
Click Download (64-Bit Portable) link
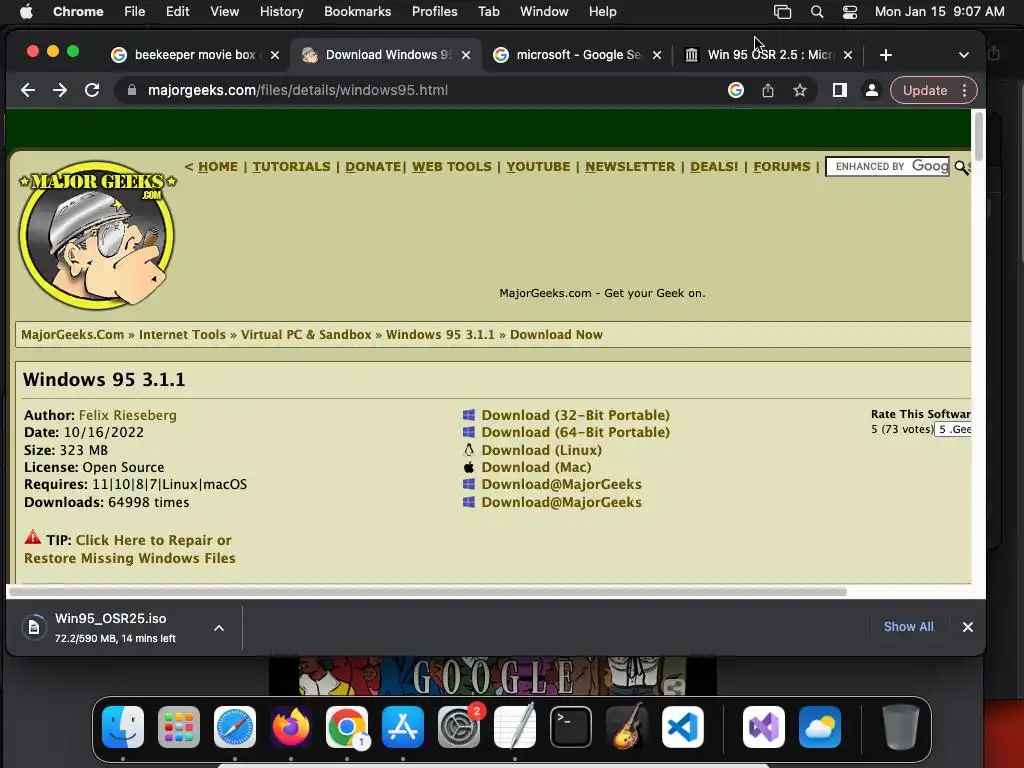[x=575, y=432]
